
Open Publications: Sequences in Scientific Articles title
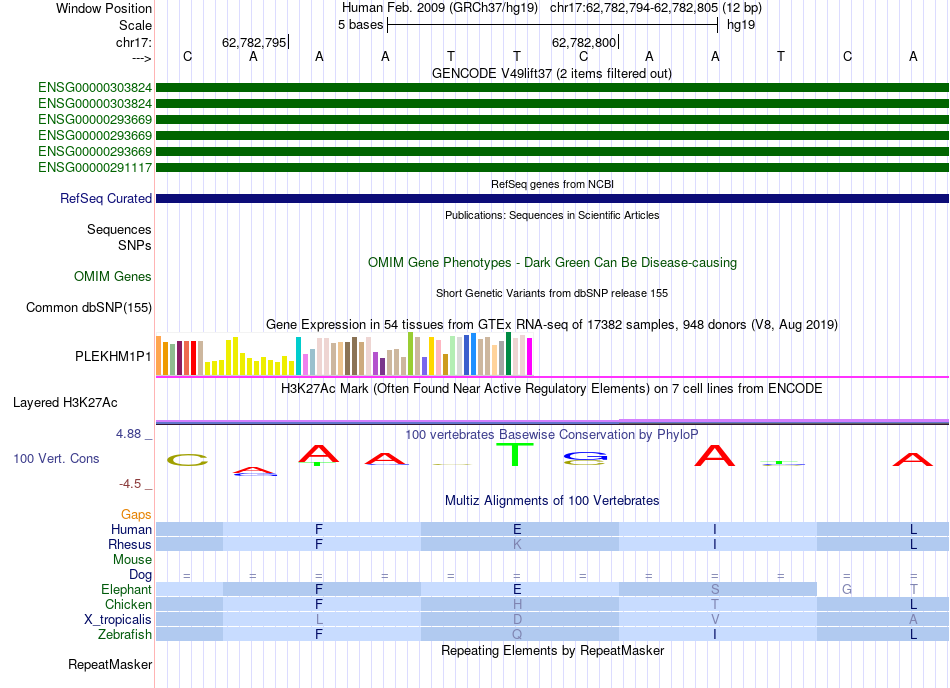click(552, 215)
